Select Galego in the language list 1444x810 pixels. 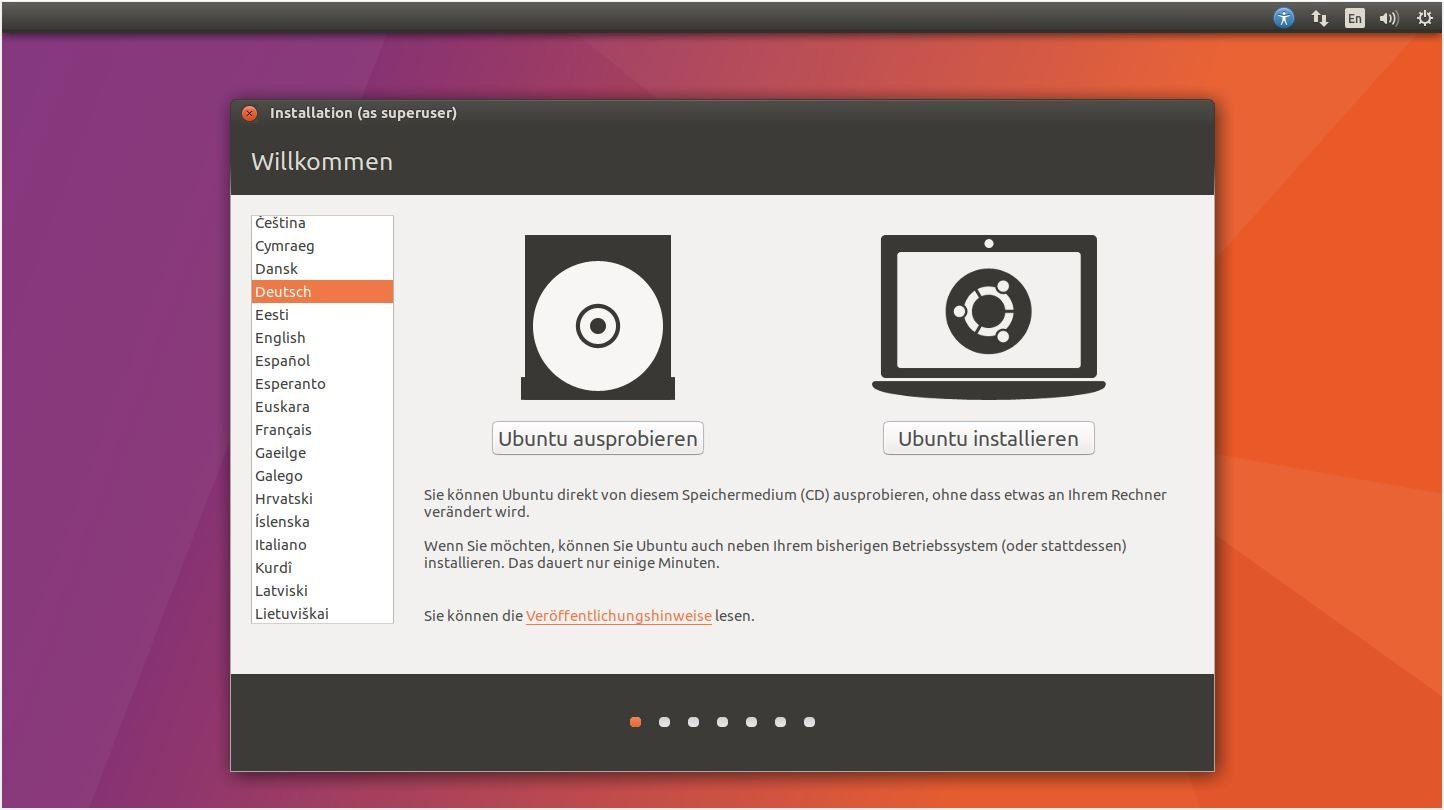click(322, 476)
